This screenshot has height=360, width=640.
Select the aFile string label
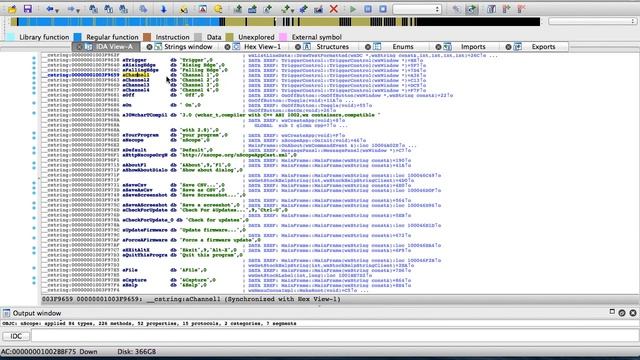pos(130,270)
